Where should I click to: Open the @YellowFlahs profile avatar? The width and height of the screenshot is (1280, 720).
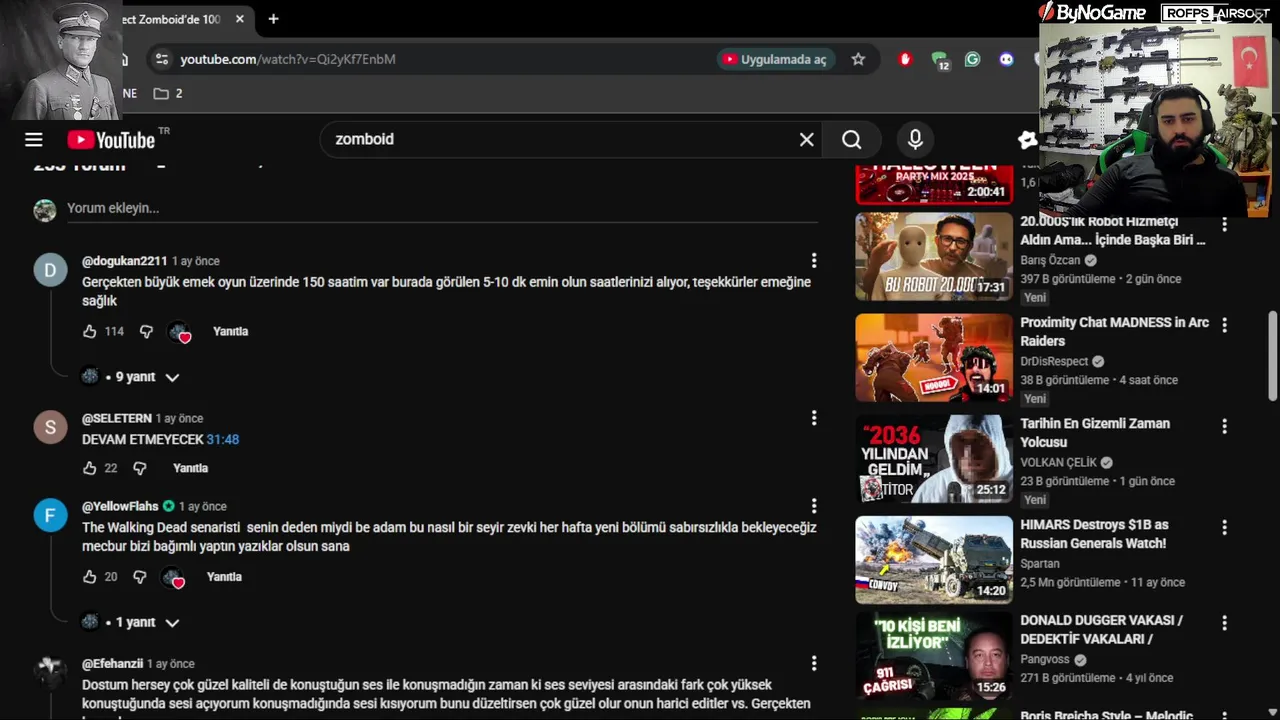click(50, 516)
